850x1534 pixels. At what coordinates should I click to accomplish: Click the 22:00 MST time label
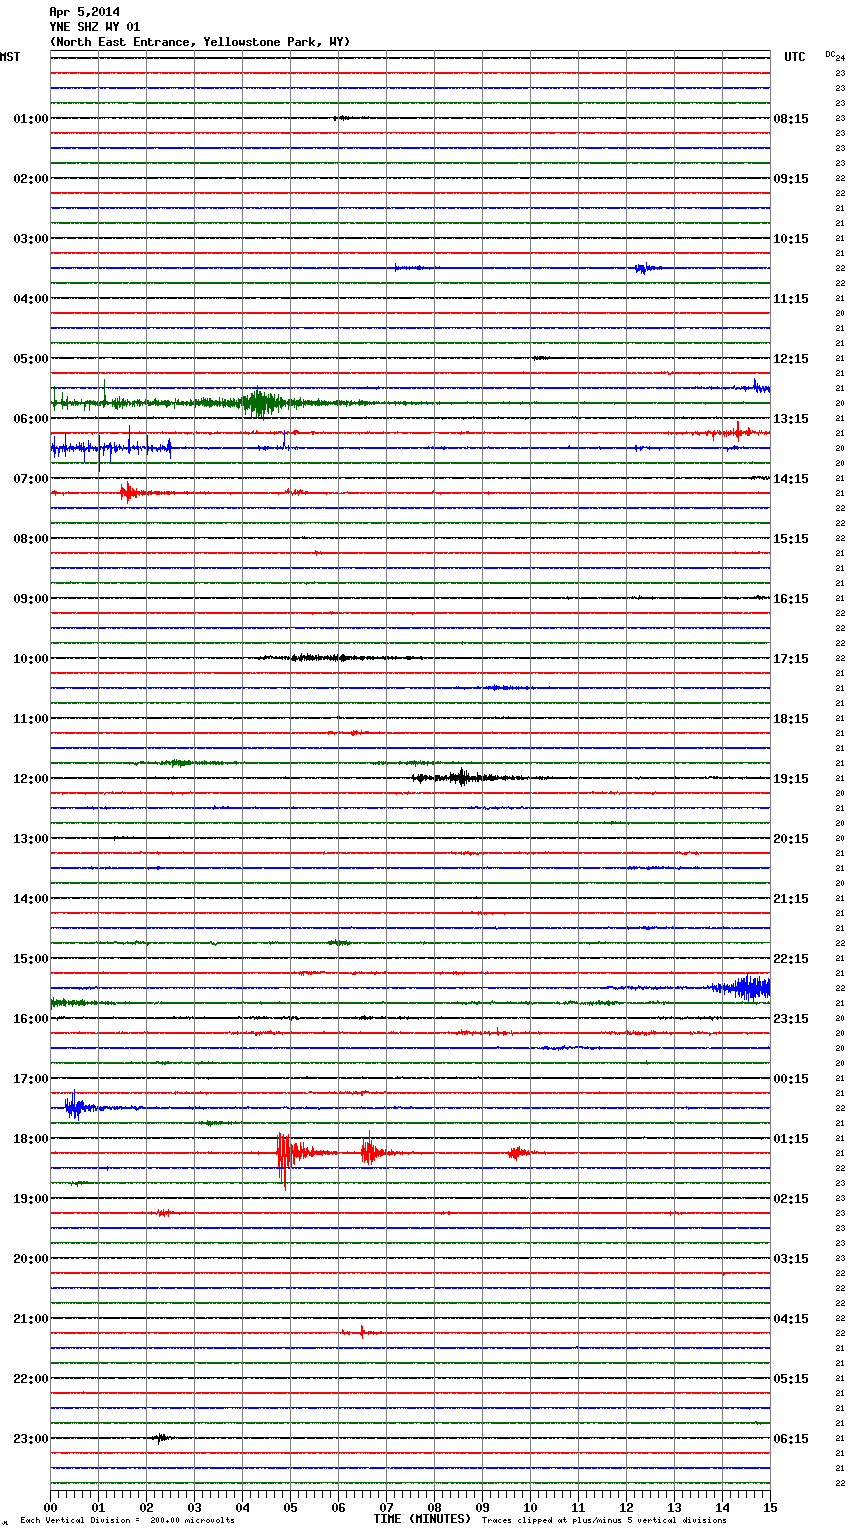[31, 1379]
